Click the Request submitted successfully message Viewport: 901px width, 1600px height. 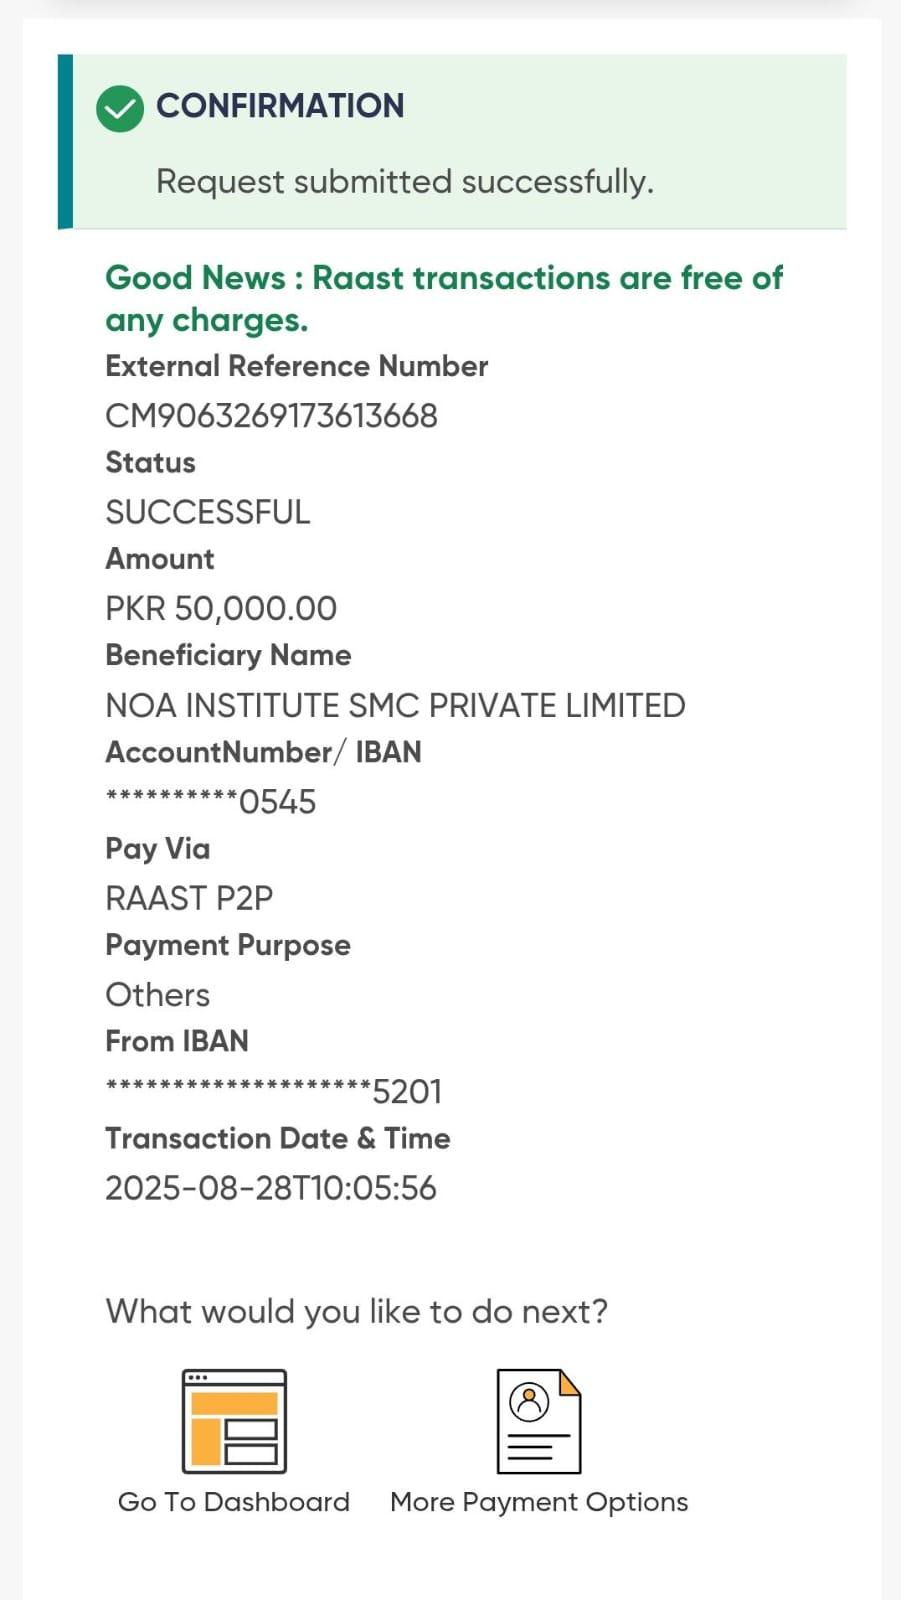[405, 182]
